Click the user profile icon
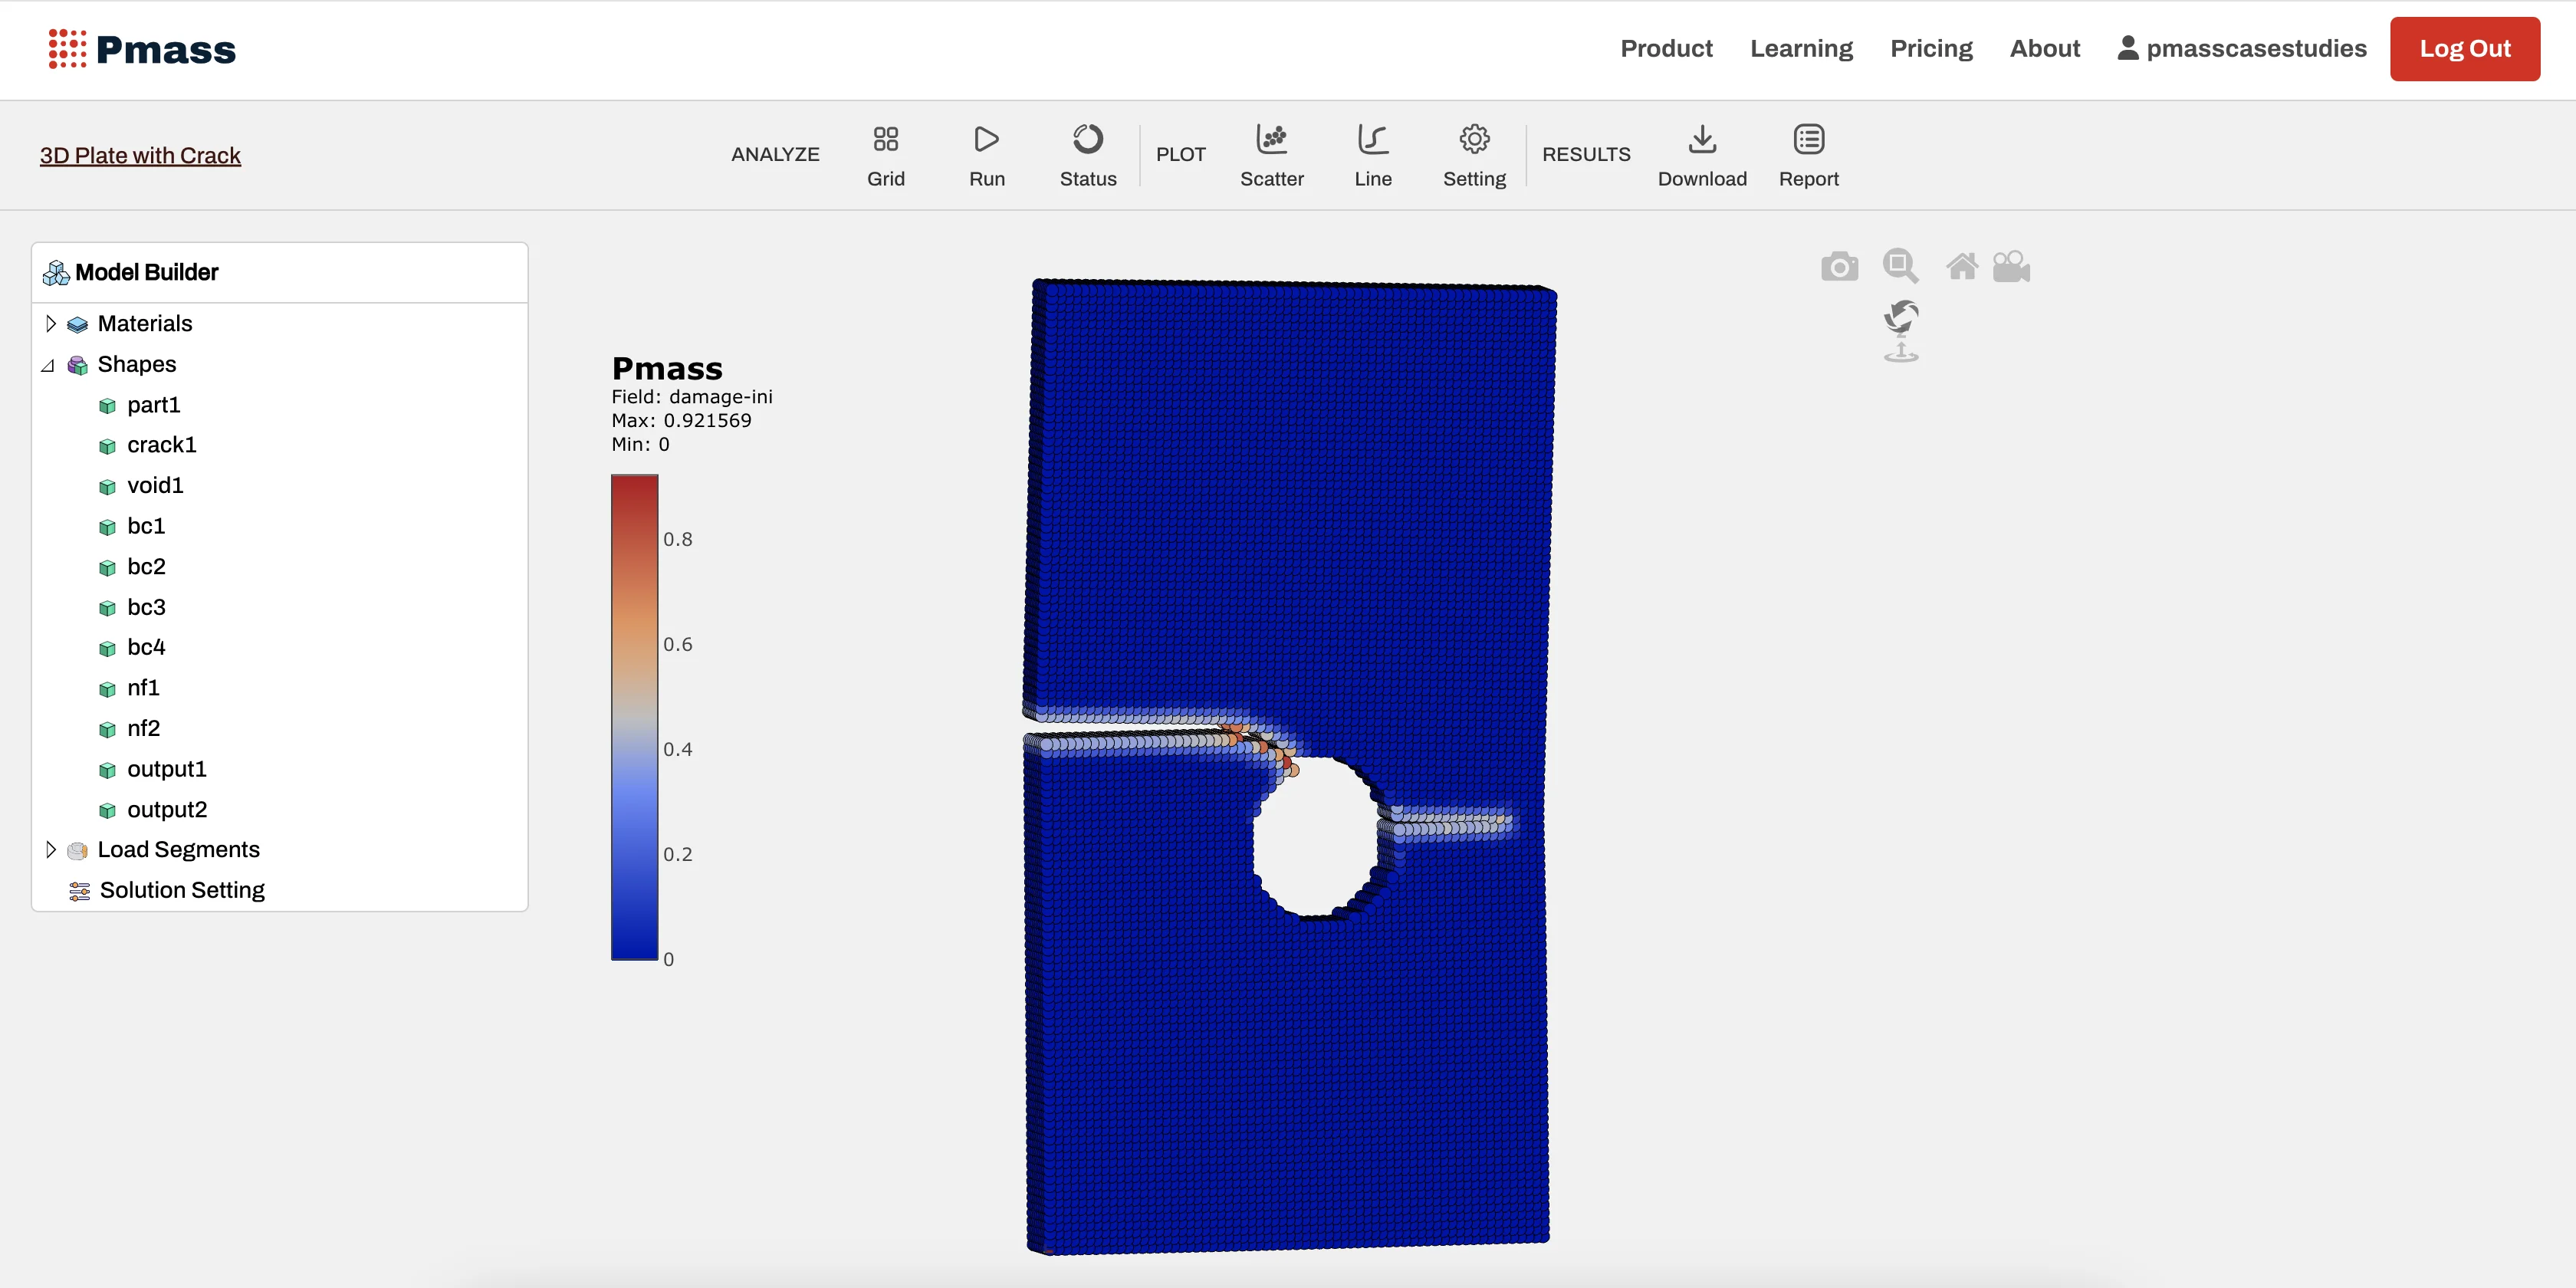2576x1288 pixels. point(2127,48)
